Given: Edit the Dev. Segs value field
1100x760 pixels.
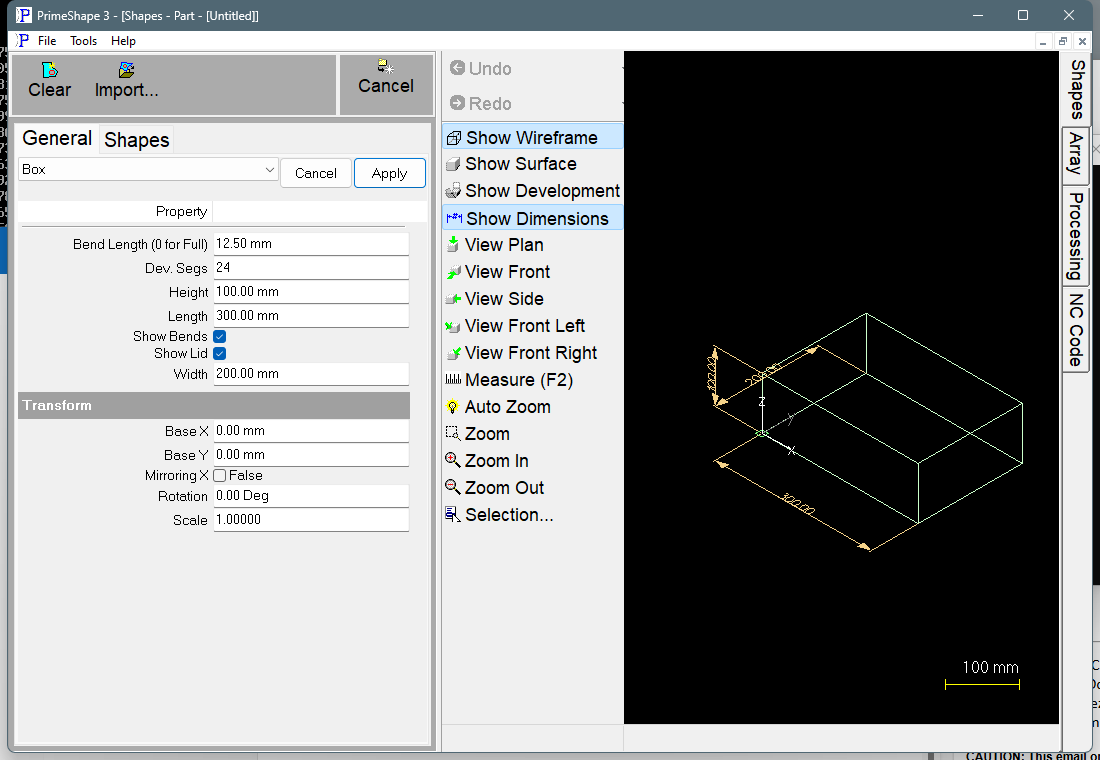Looking at the screenshot, I should click(311, 268).
